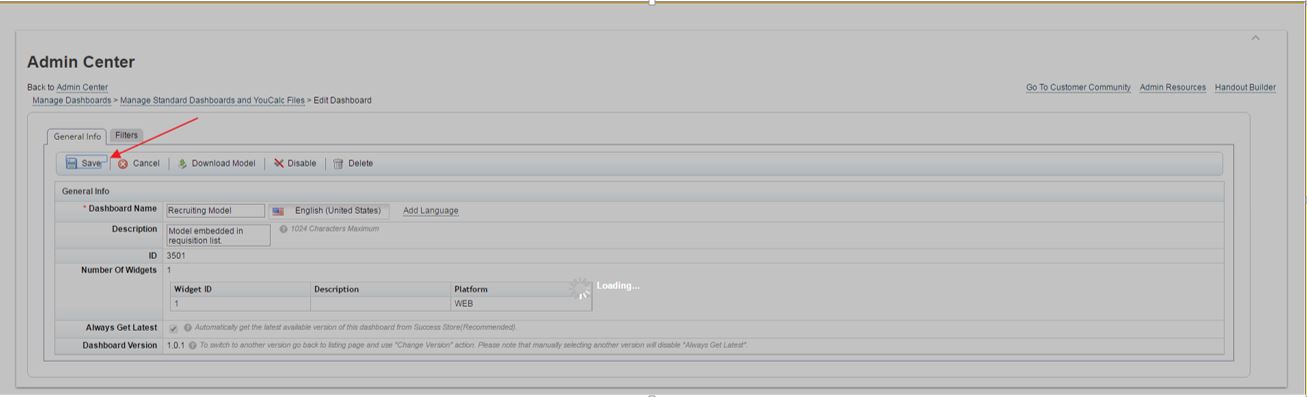Click the help icon next to Always Get Latest
The height and width of the screenshot is (397, 1307).
tap(188, 327)
